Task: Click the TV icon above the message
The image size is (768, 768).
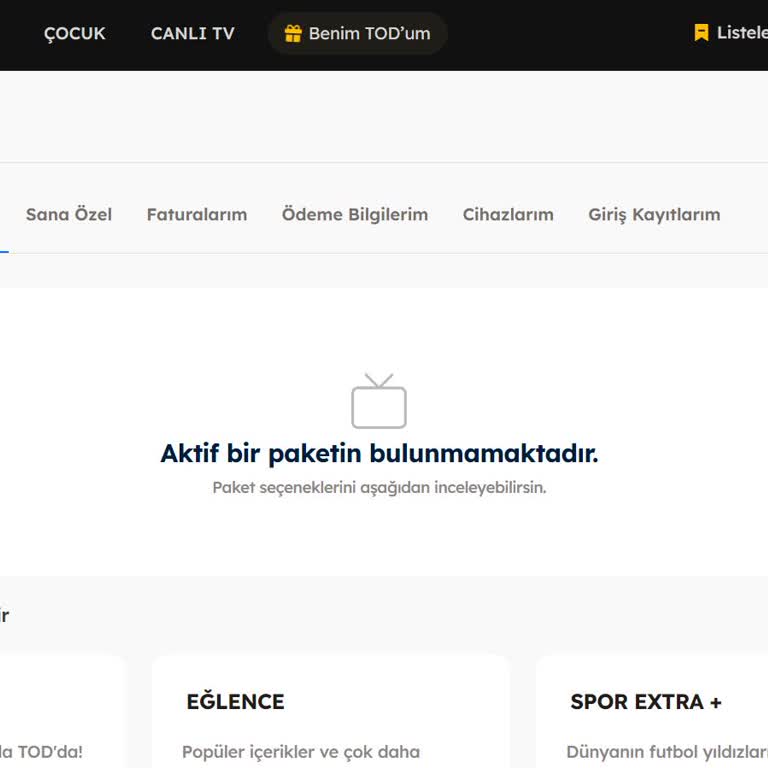Action: (x=379, y=401)
